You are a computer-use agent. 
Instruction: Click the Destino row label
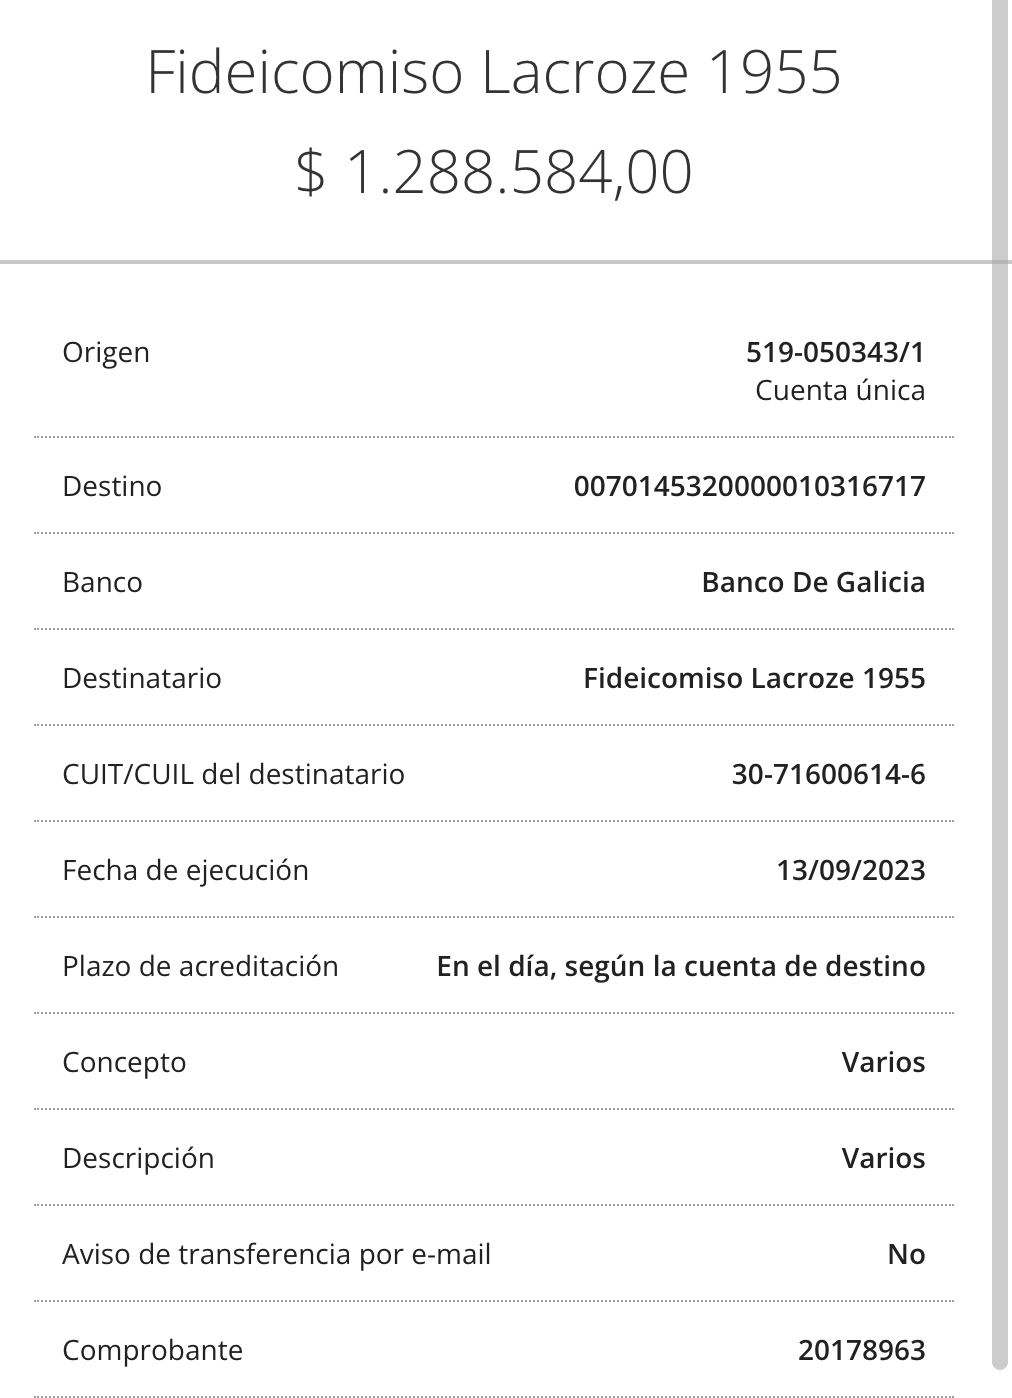[112, 486]
